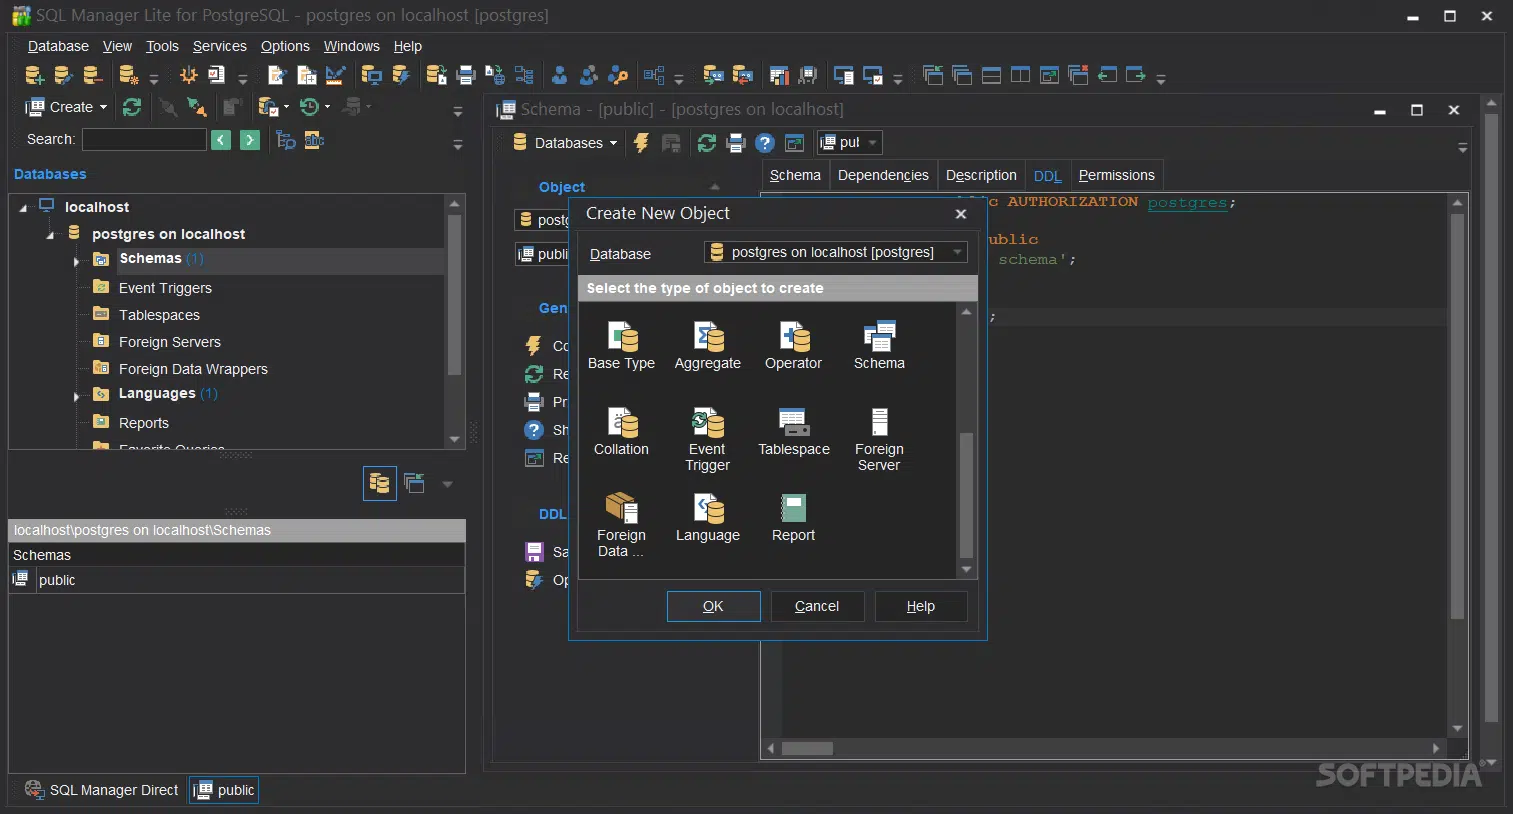This screenshot has height=814, width=1513.
Task: Open the Tools menu
Action: coord(162,46)
